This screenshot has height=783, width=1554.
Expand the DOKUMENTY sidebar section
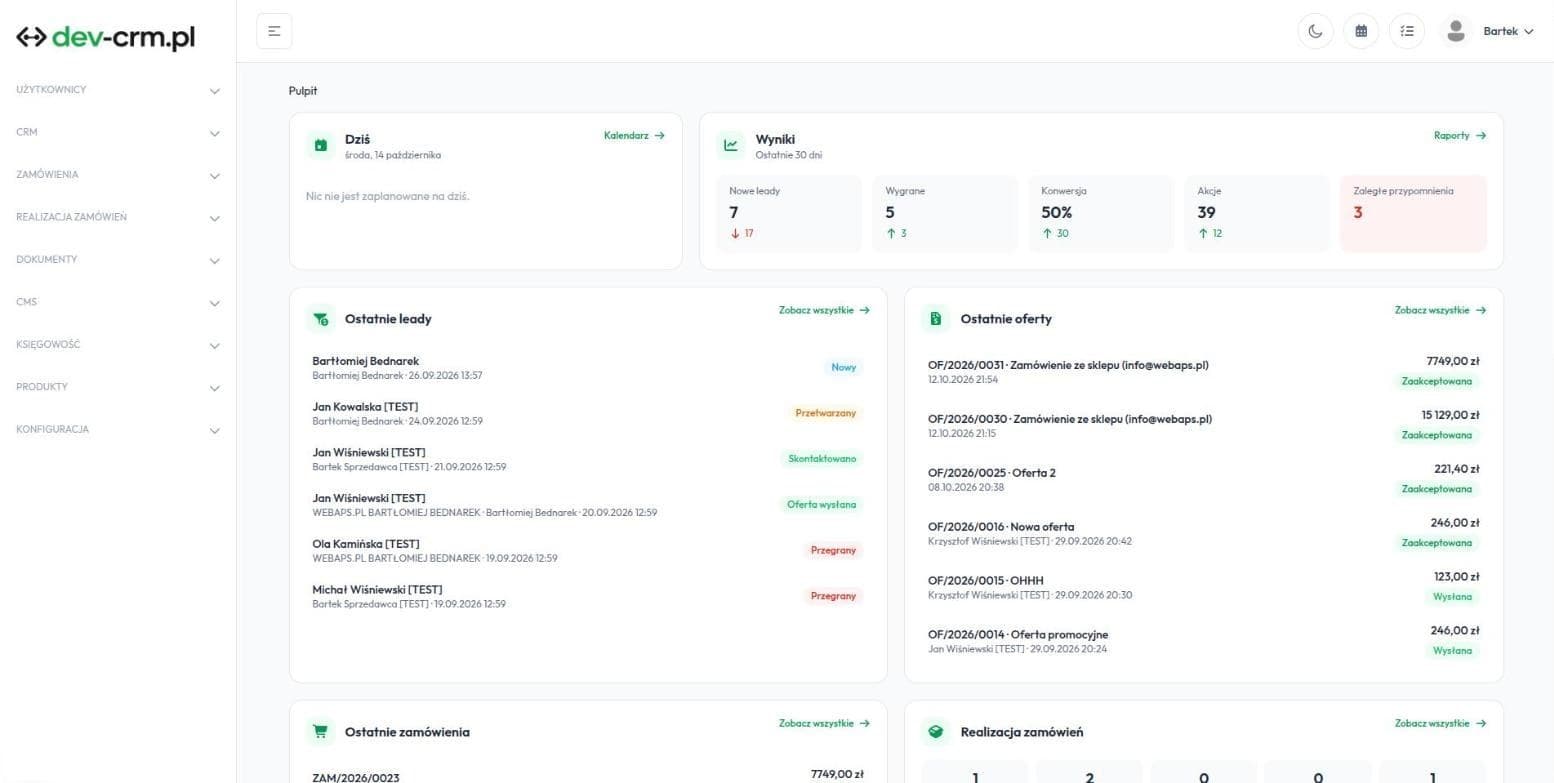(118, 260)
